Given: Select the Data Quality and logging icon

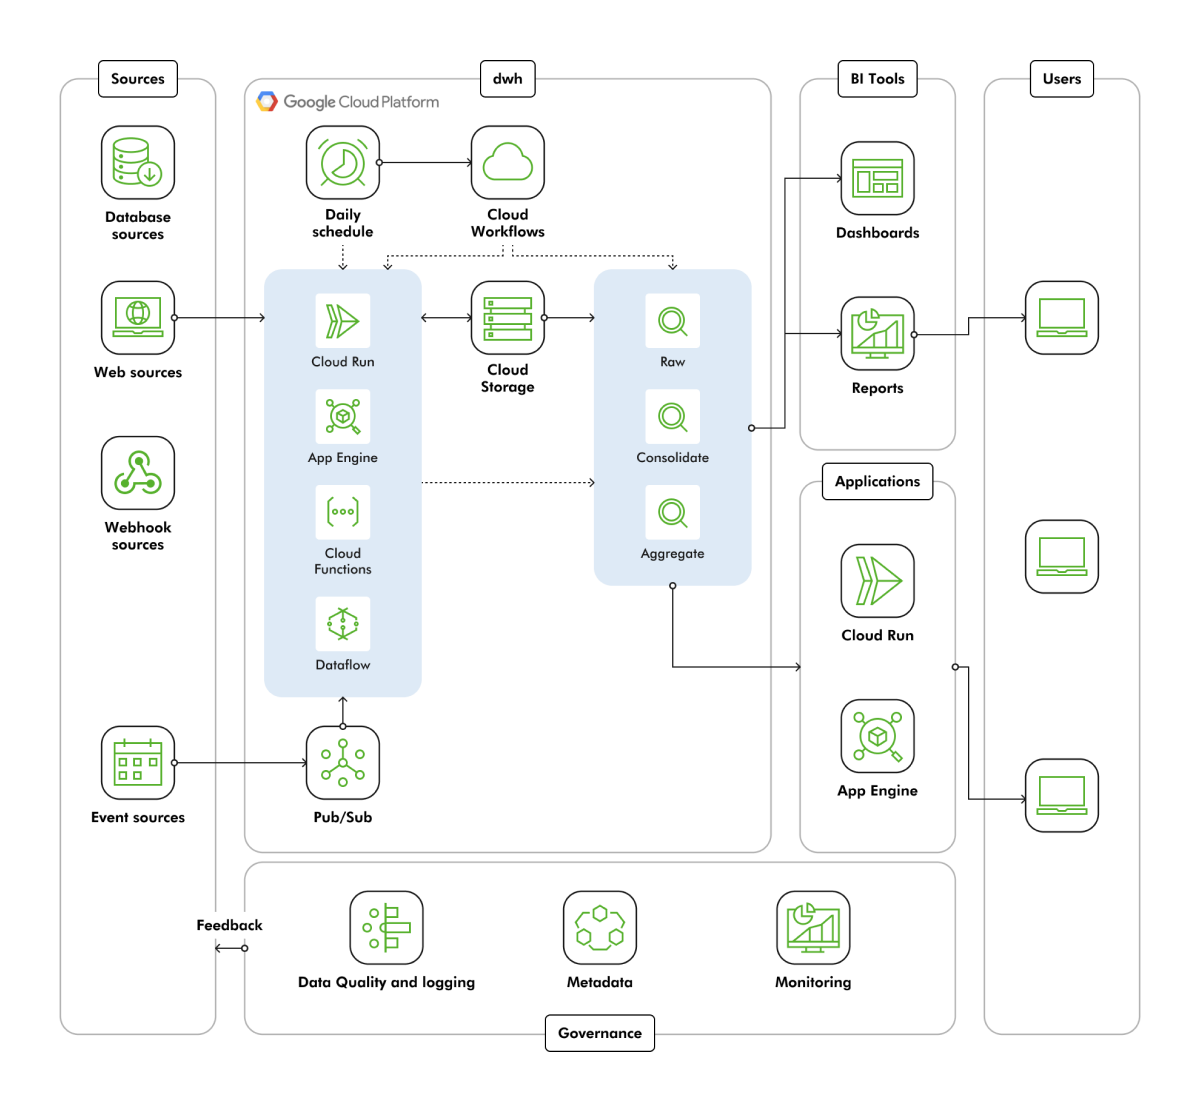Looking at the screenshot, I should (387, 927).
